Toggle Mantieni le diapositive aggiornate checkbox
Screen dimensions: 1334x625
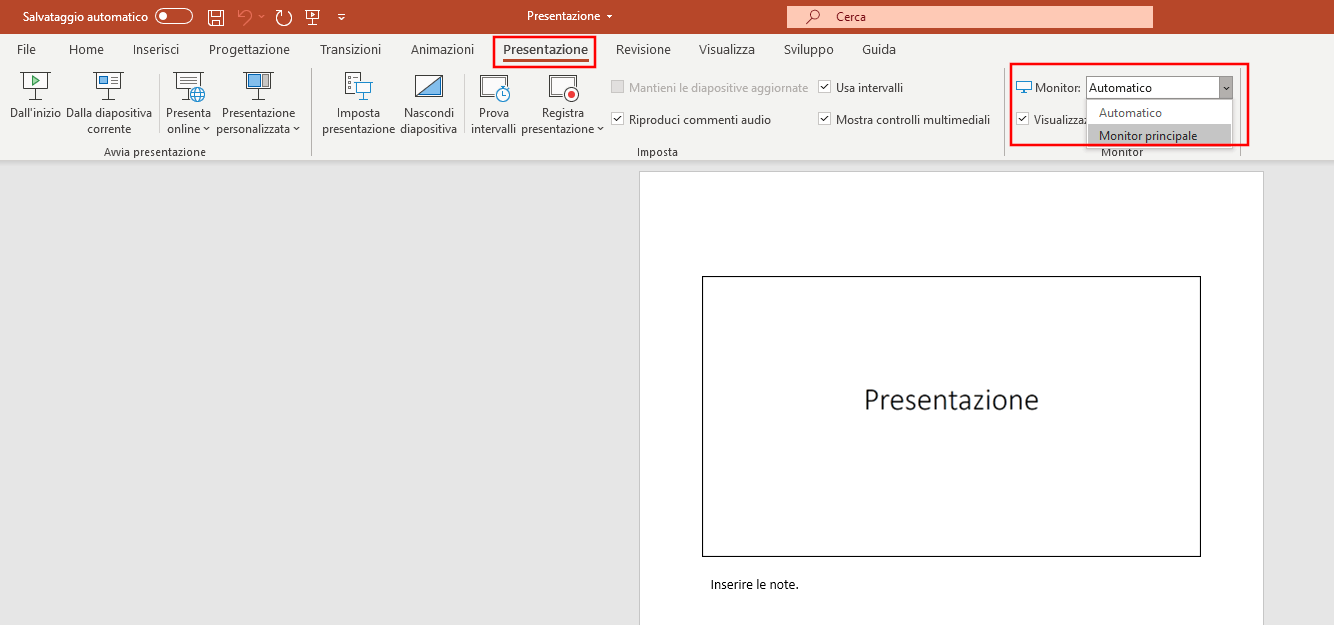(617, 88)
